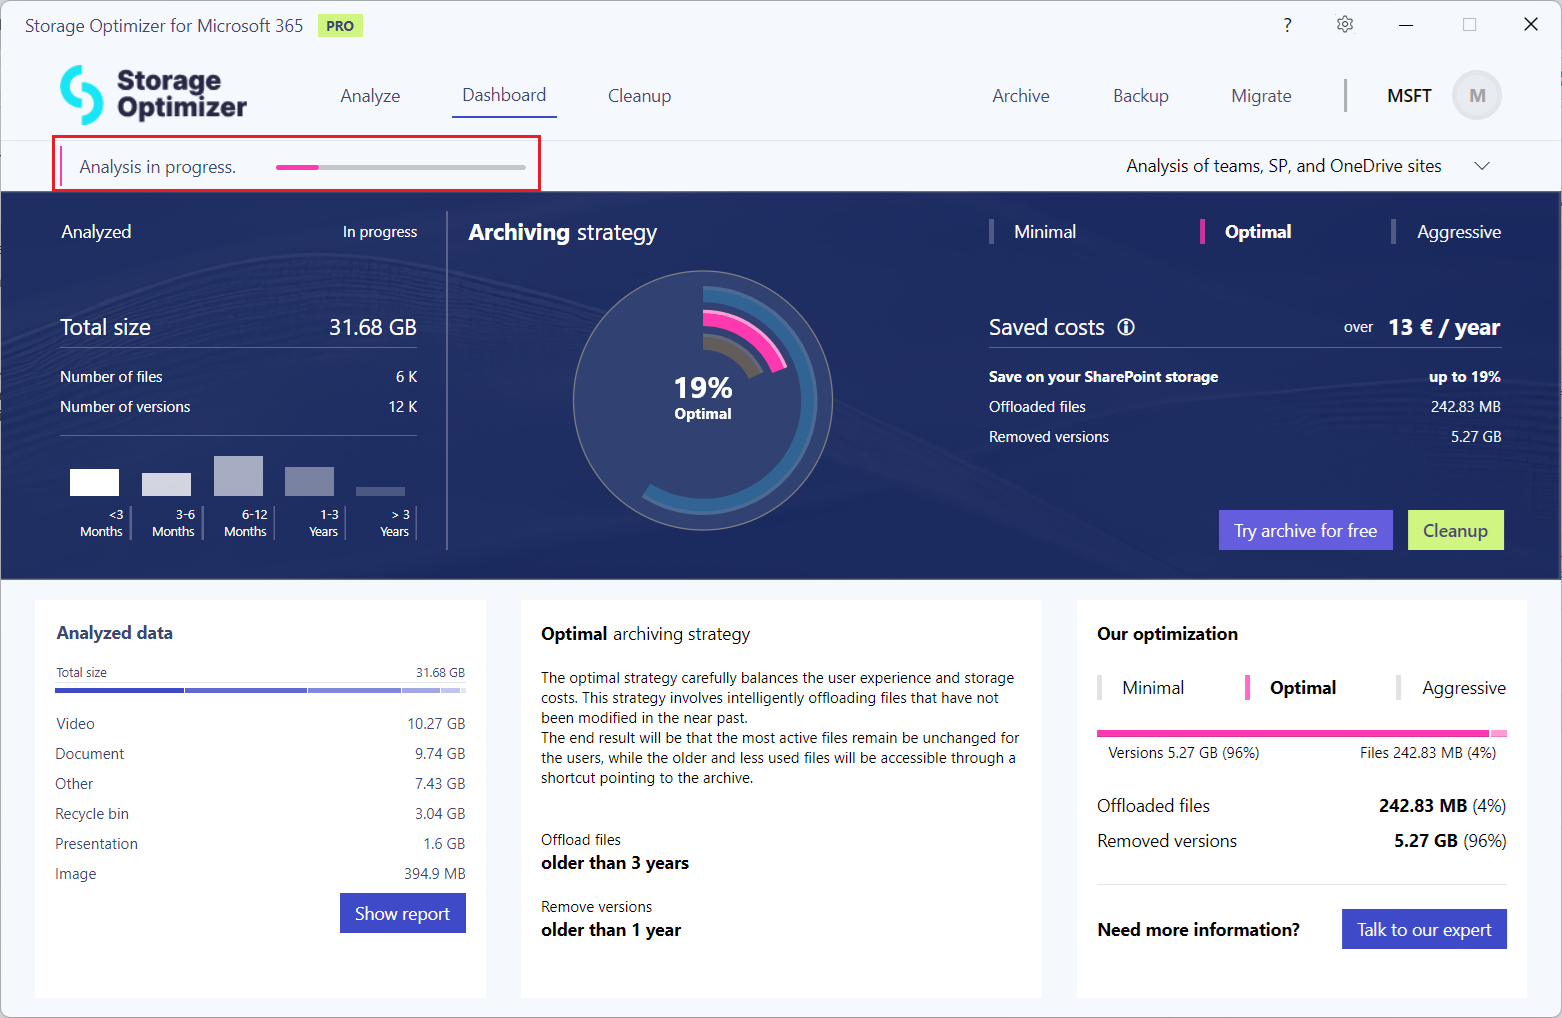Choose Aggressive under Our optimization

(x=1463, y=688)
